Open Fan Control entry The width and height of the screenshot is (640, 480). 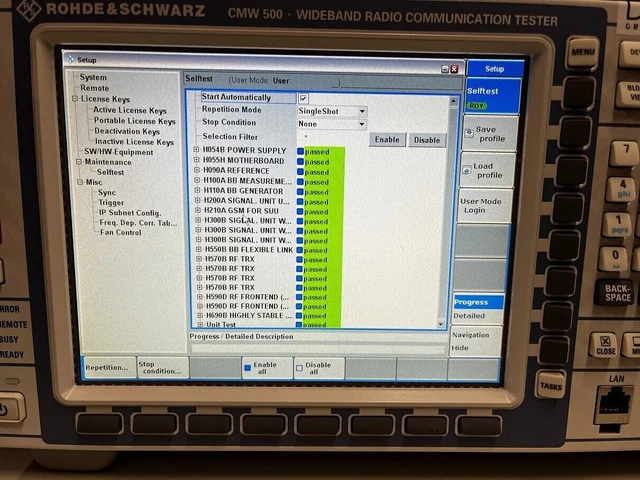pos(120,232)
